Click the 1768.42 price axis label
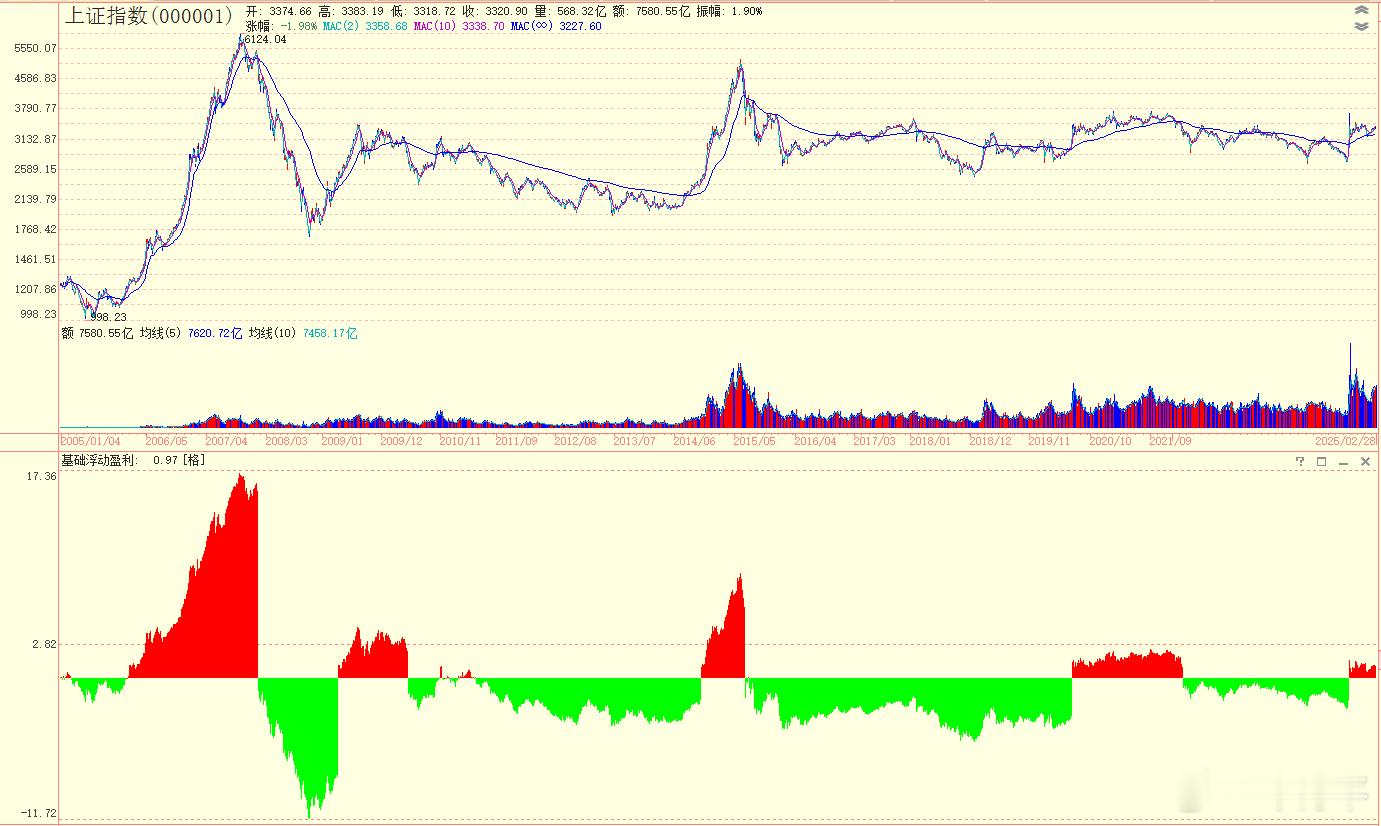Screen dimensions: 1381x826 click(36, 229)
